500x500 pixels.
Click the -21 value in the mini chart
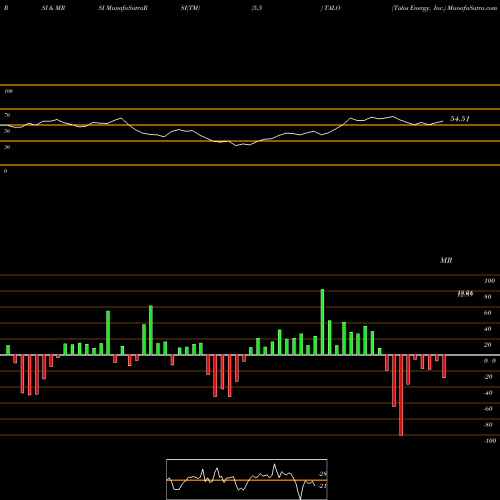point(323,486)
